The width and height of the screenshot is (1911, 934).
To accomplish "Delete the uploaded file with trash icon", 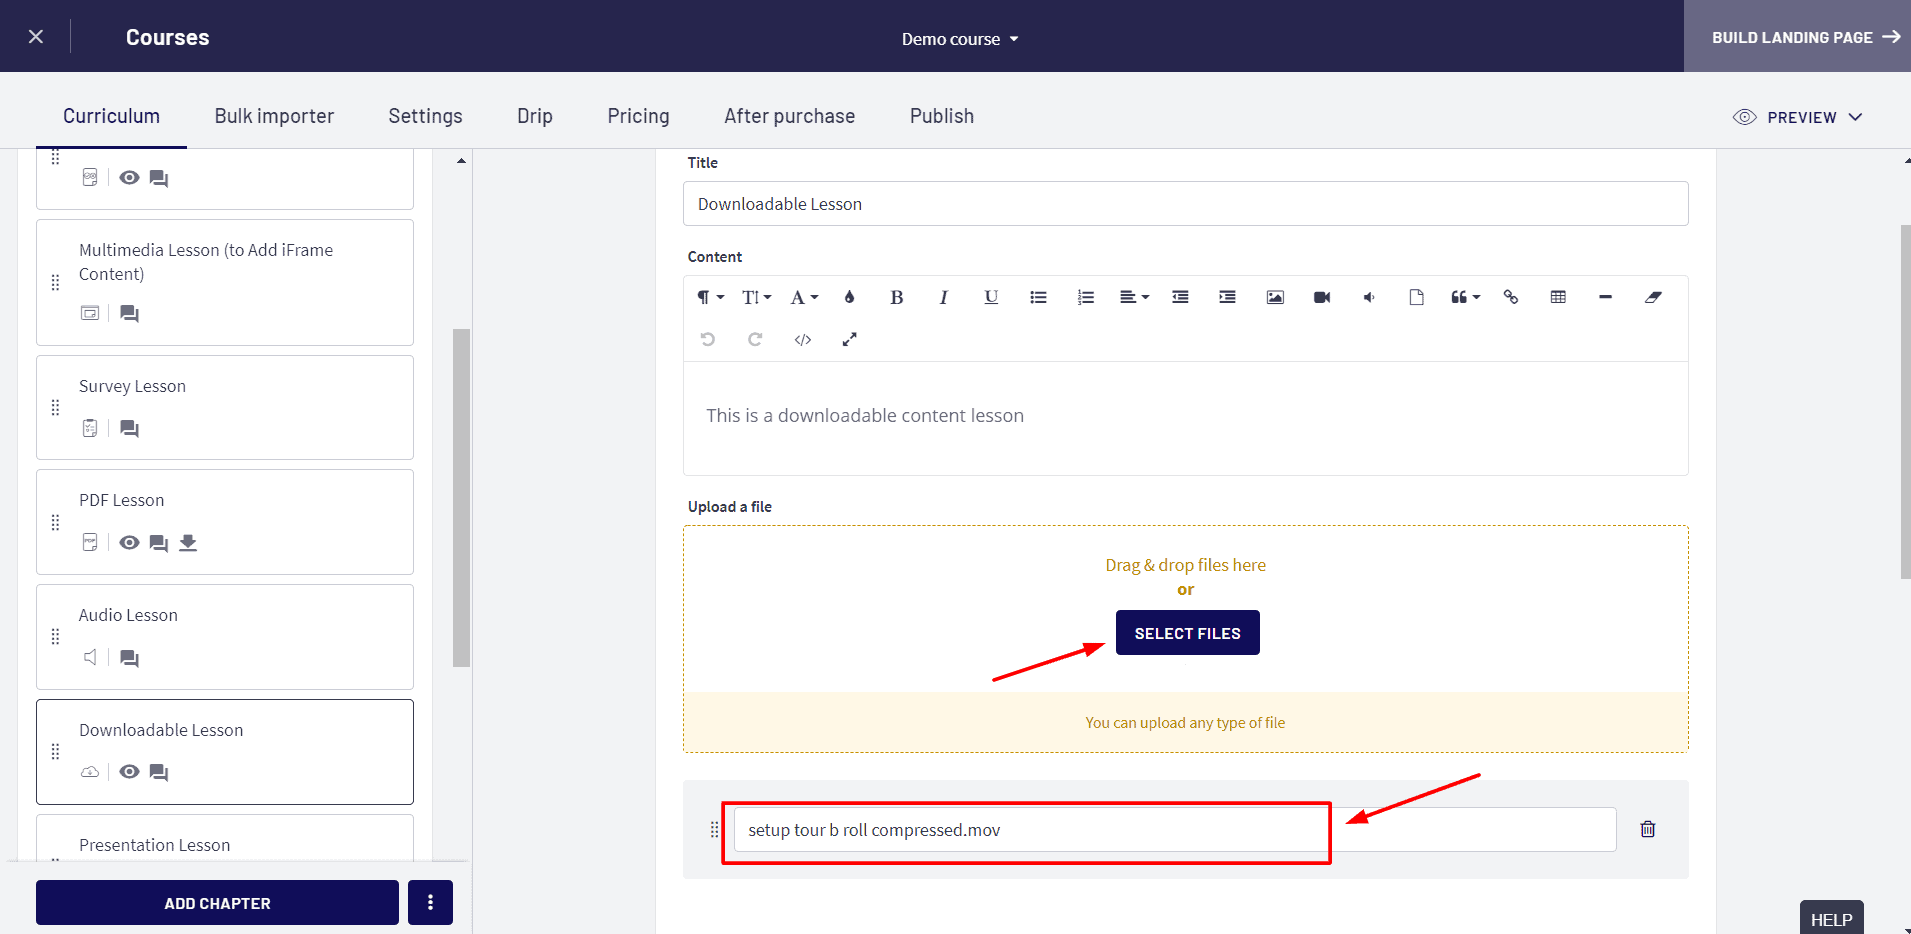I will 1648,829.
